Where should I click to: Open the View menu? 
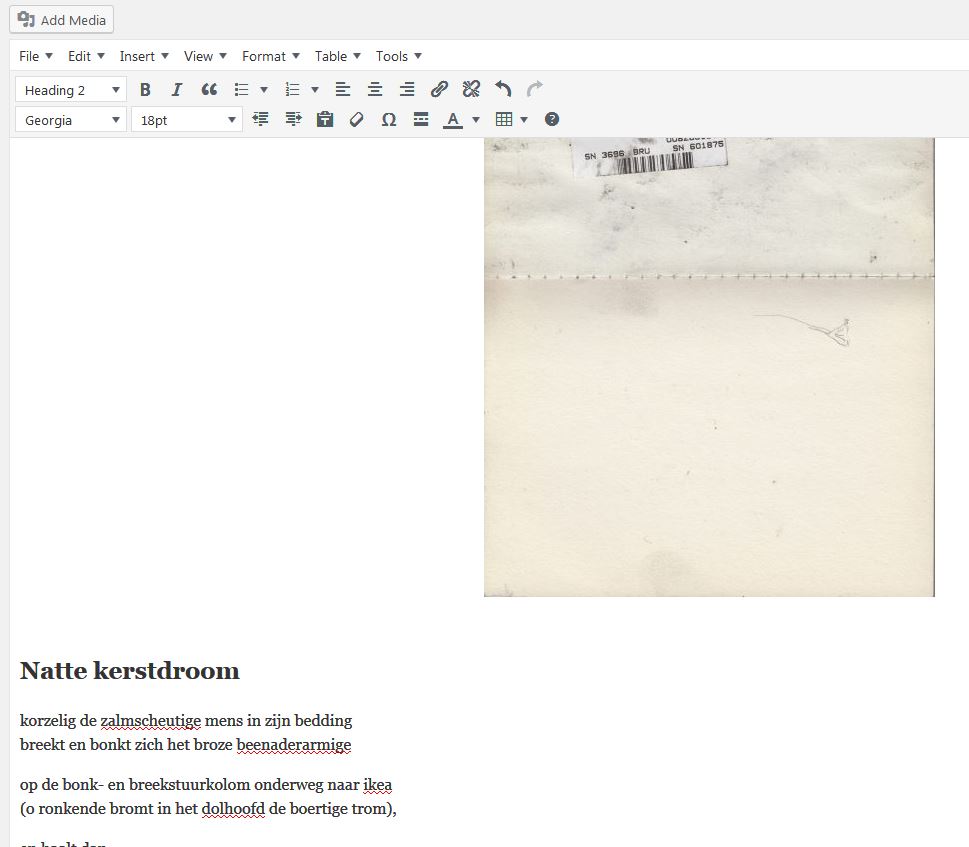[x=205, y=56]
